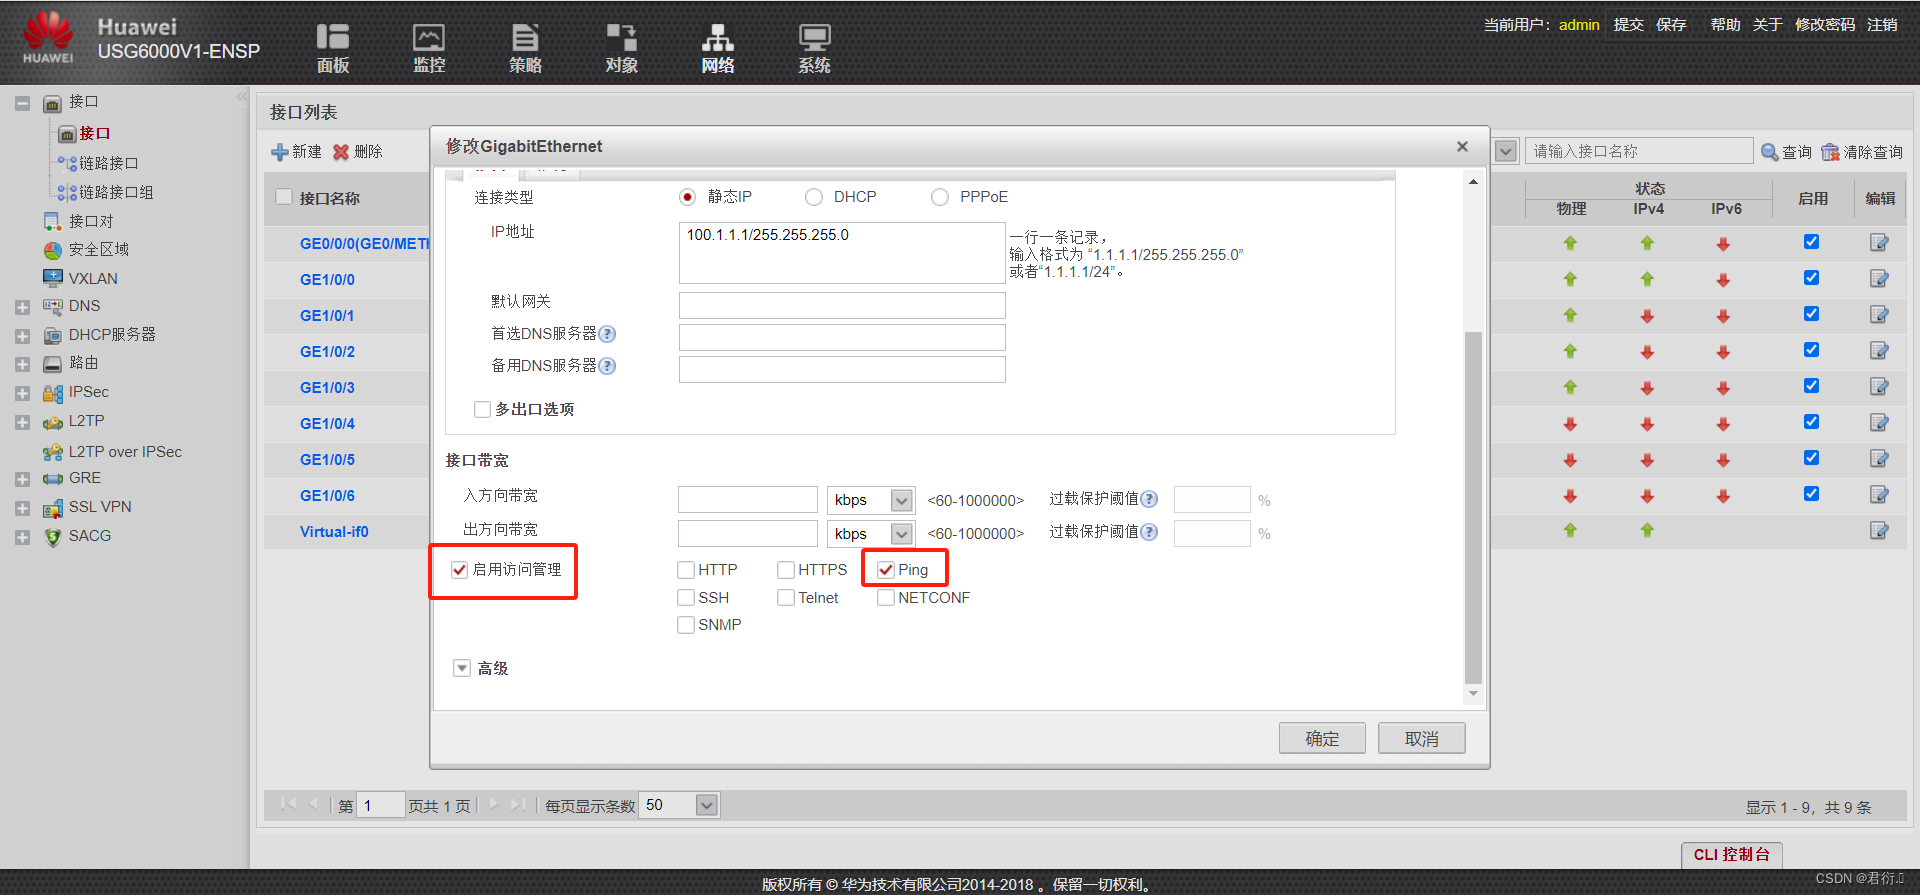The height and width of the screenshot is (895, 1920).
Task: Open the 每页显示条数 dropdown
Action: [x=707, y=805]
